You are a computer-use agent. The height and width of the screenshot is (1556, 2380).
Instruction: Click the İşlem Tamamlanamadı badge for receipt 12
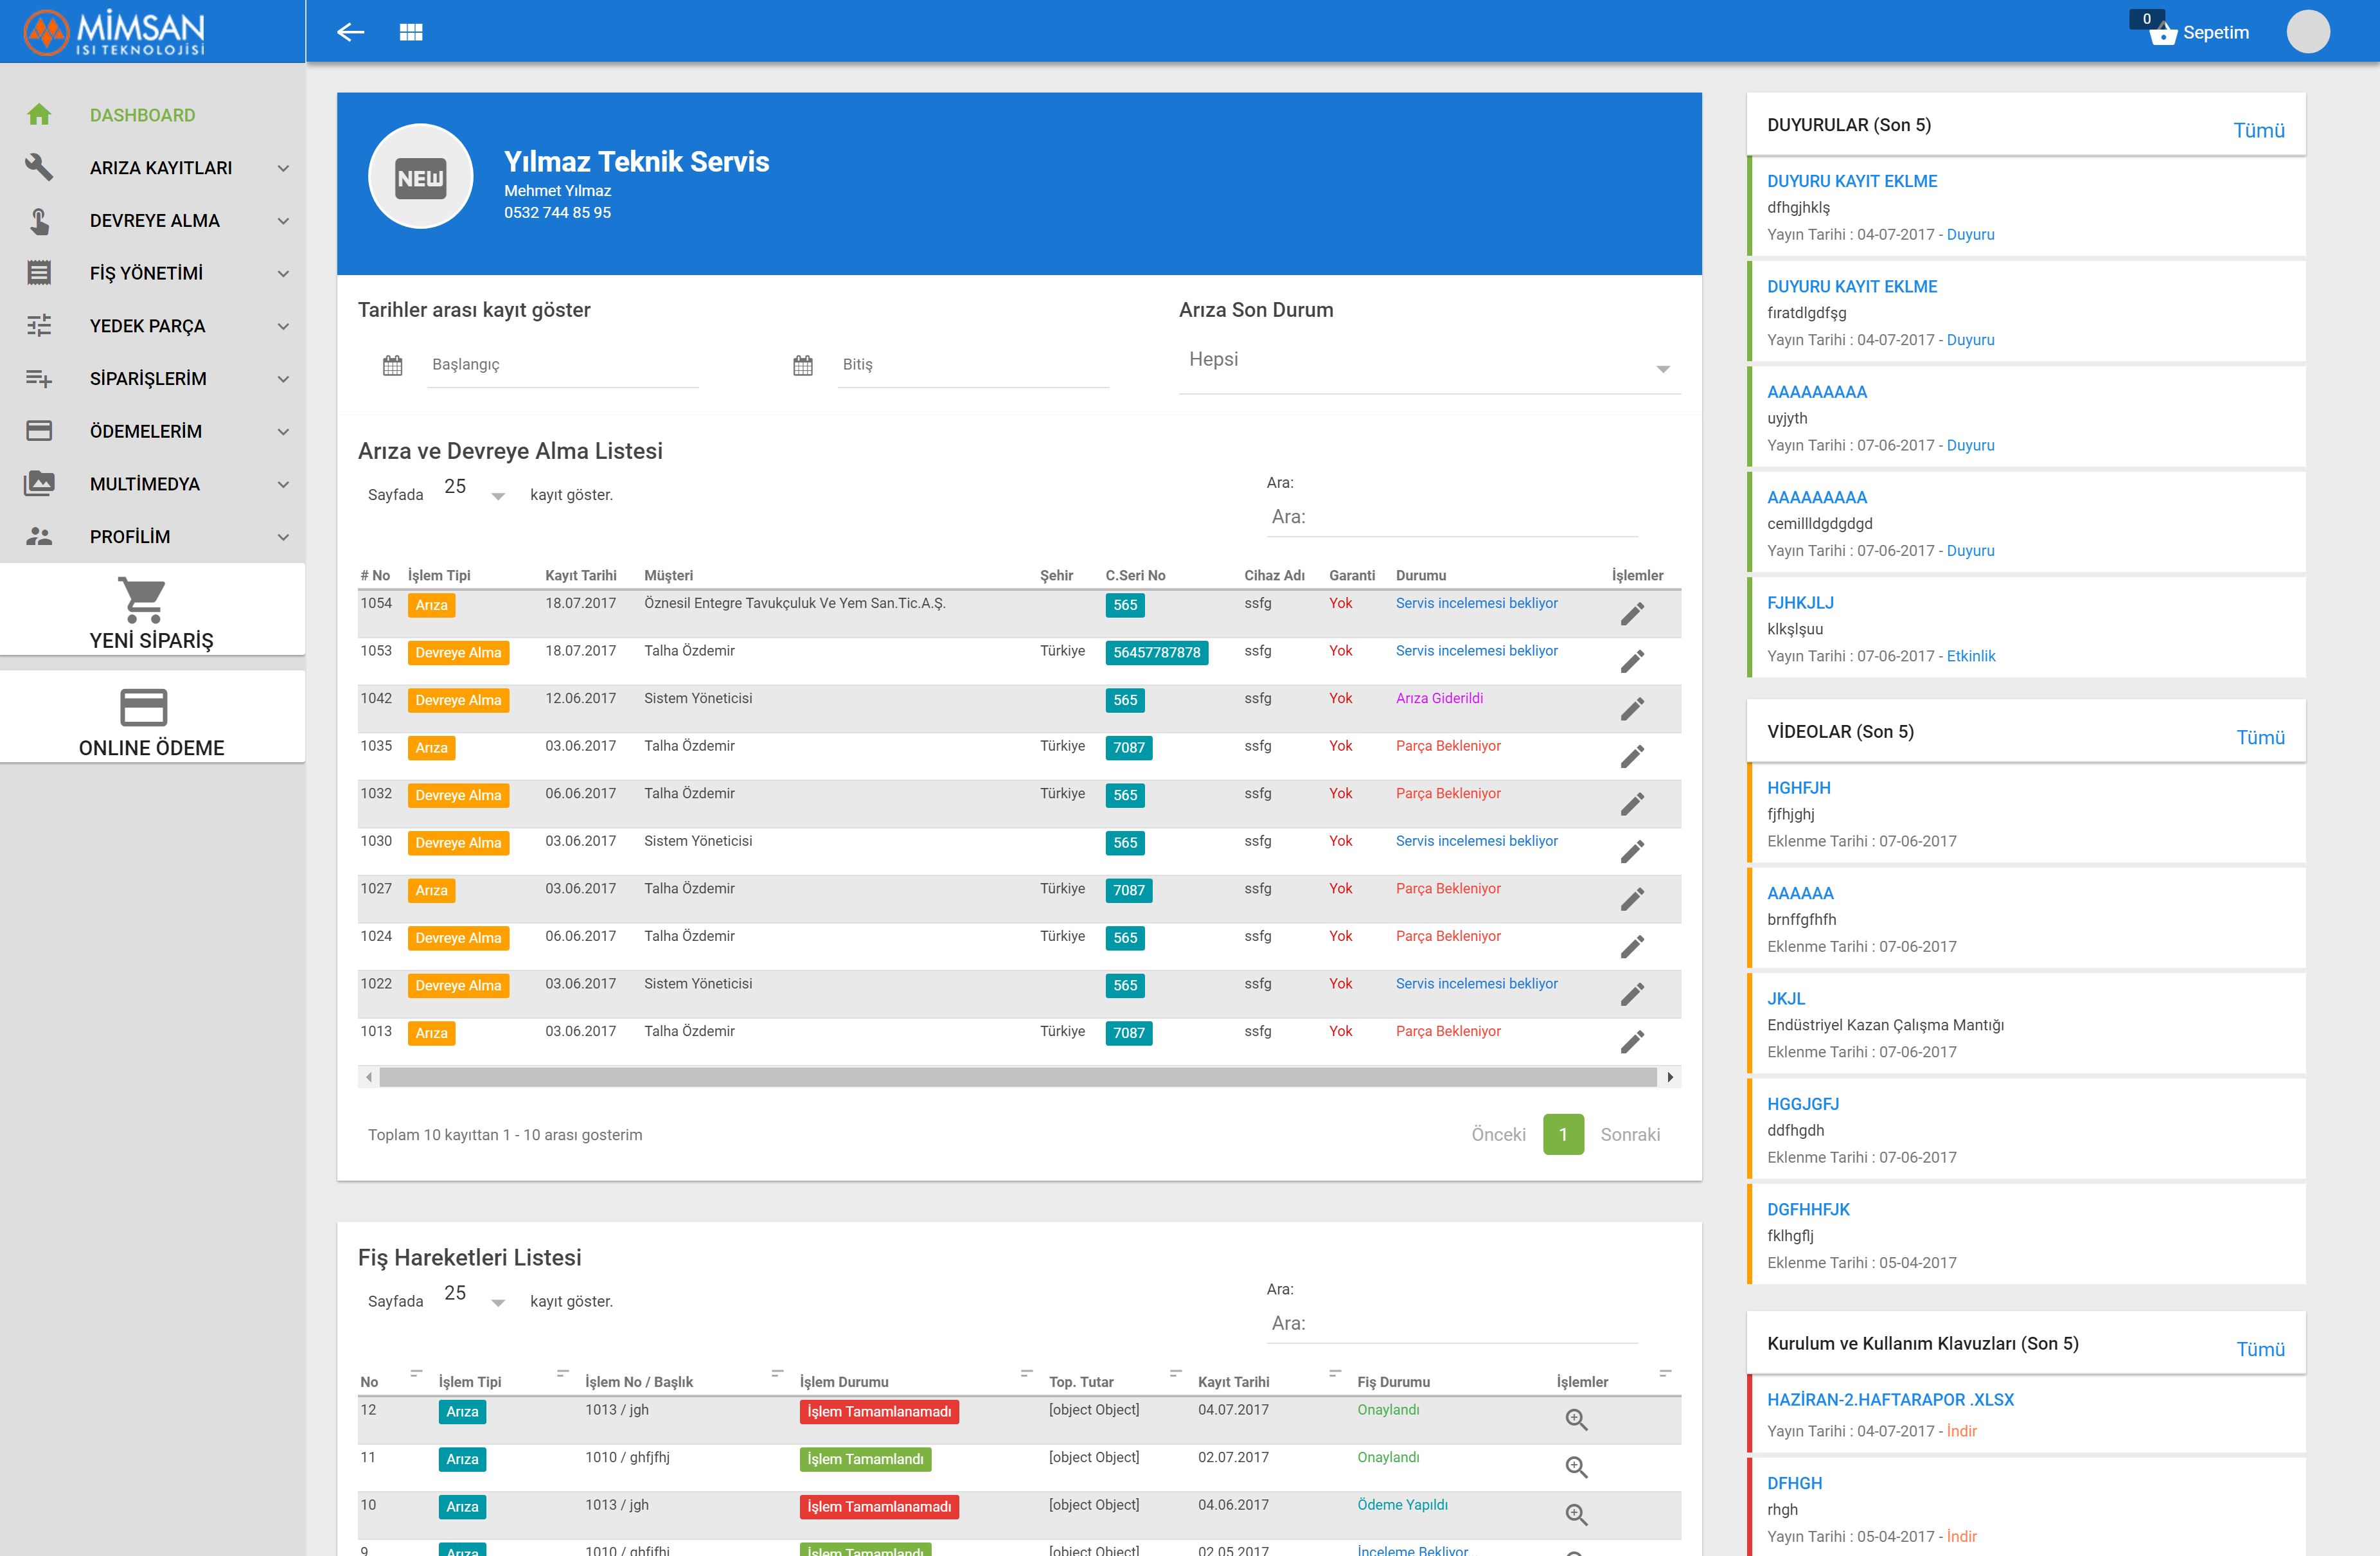click(879, 1411)
